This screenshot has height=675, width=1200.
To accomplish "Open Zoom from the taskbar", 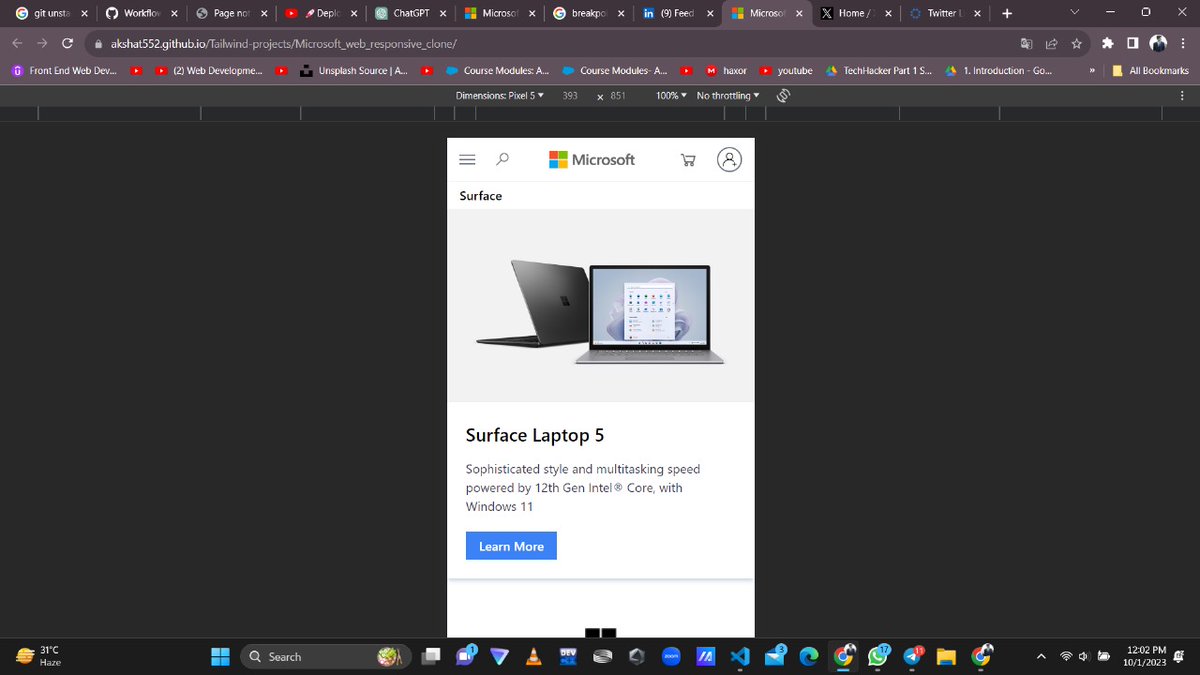I will 670,656.
